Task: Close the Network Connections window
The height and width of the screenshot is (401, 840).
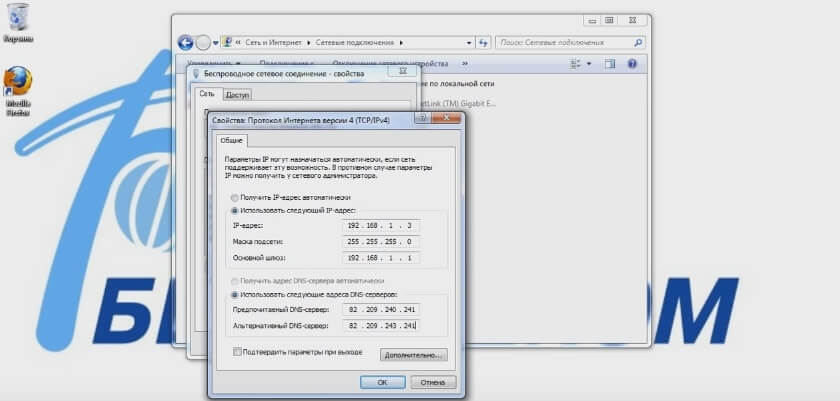Action: pyautogui.click(x=633, y=20)
